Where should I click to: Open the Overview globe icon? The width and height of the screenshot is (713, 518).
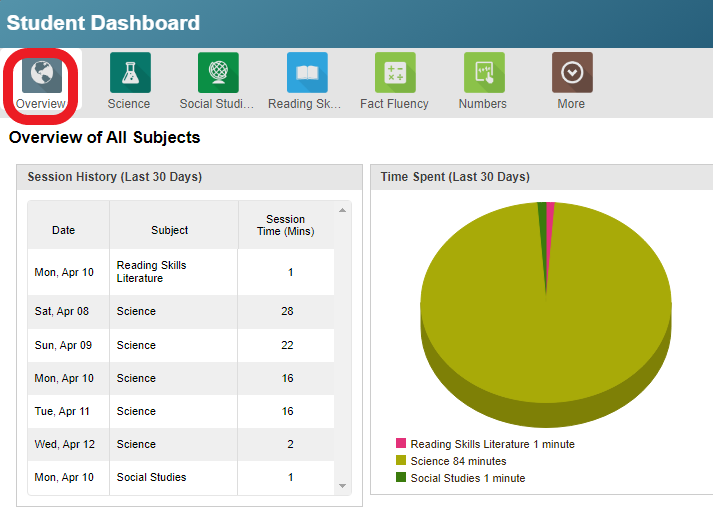[x=41, y=74]
